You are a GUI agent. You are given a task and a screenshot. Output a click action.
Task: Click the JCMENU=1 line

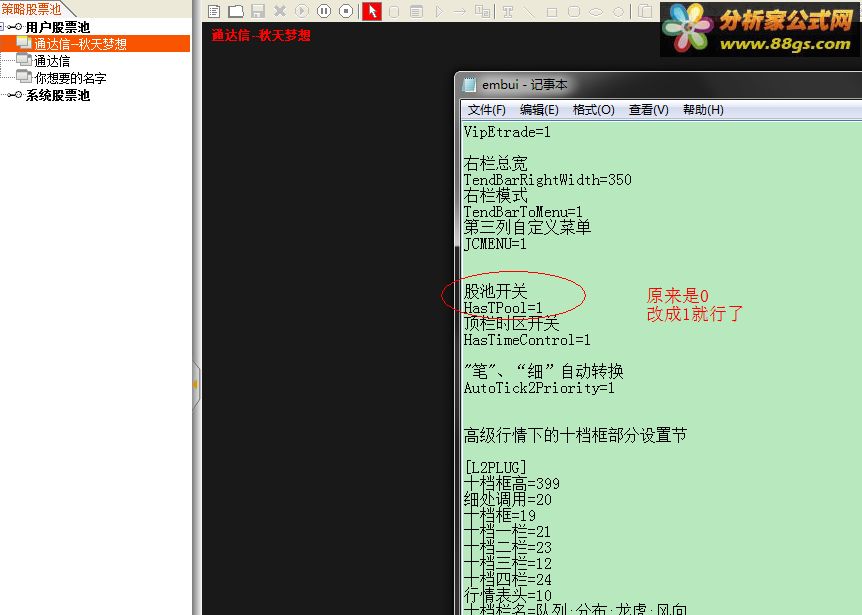point(495,243)
